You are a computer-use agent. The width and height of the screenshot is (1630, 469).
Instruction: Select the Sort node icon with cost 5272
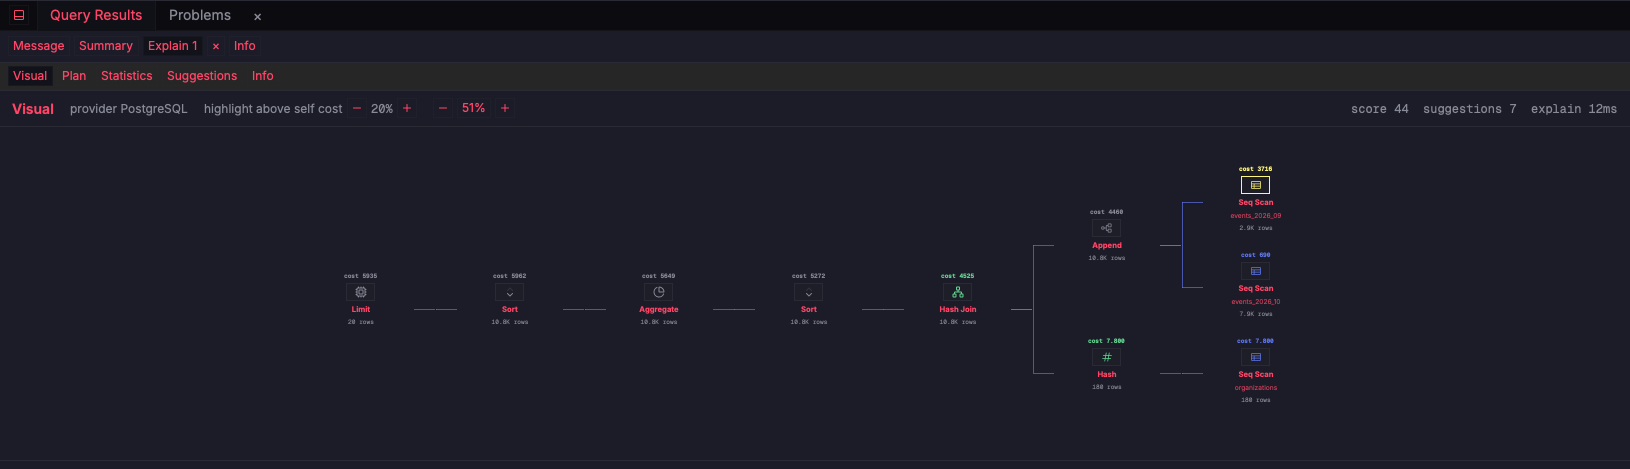tap(809, 292)
